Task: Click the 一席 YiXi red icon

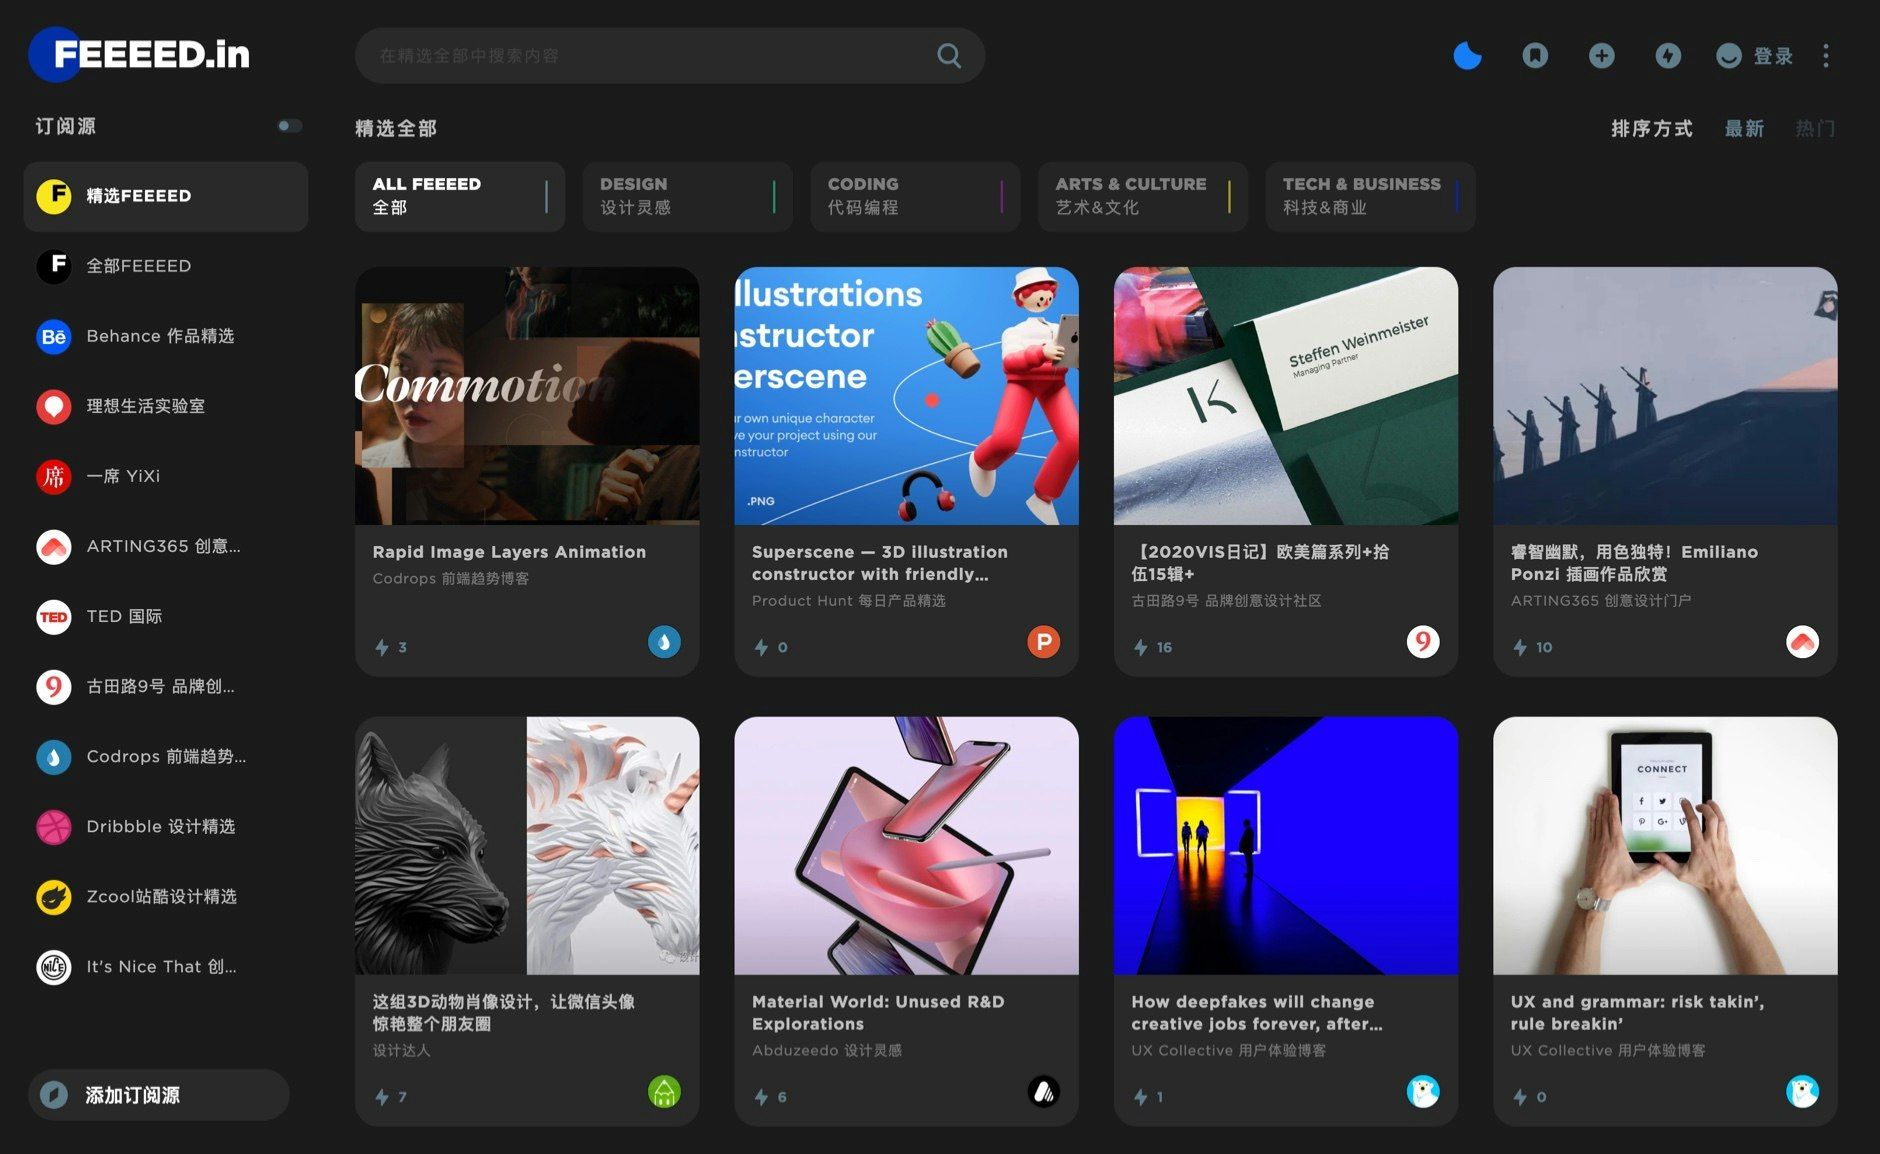Action: (x=54, y=476)
